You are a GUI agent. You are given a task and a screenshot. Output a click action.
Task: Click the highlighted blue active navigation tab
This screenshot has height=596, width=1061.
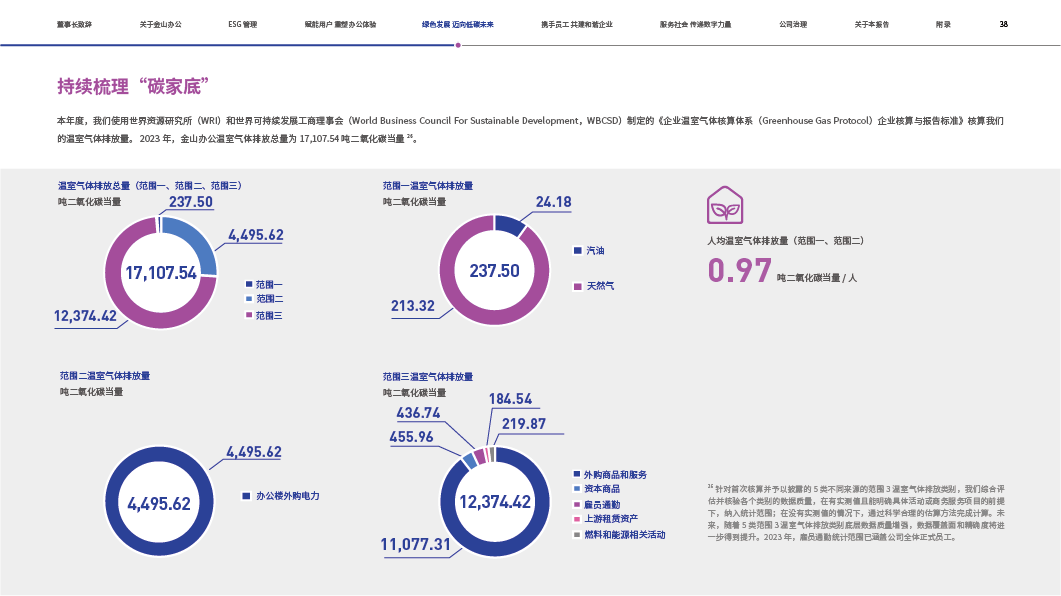456,24
